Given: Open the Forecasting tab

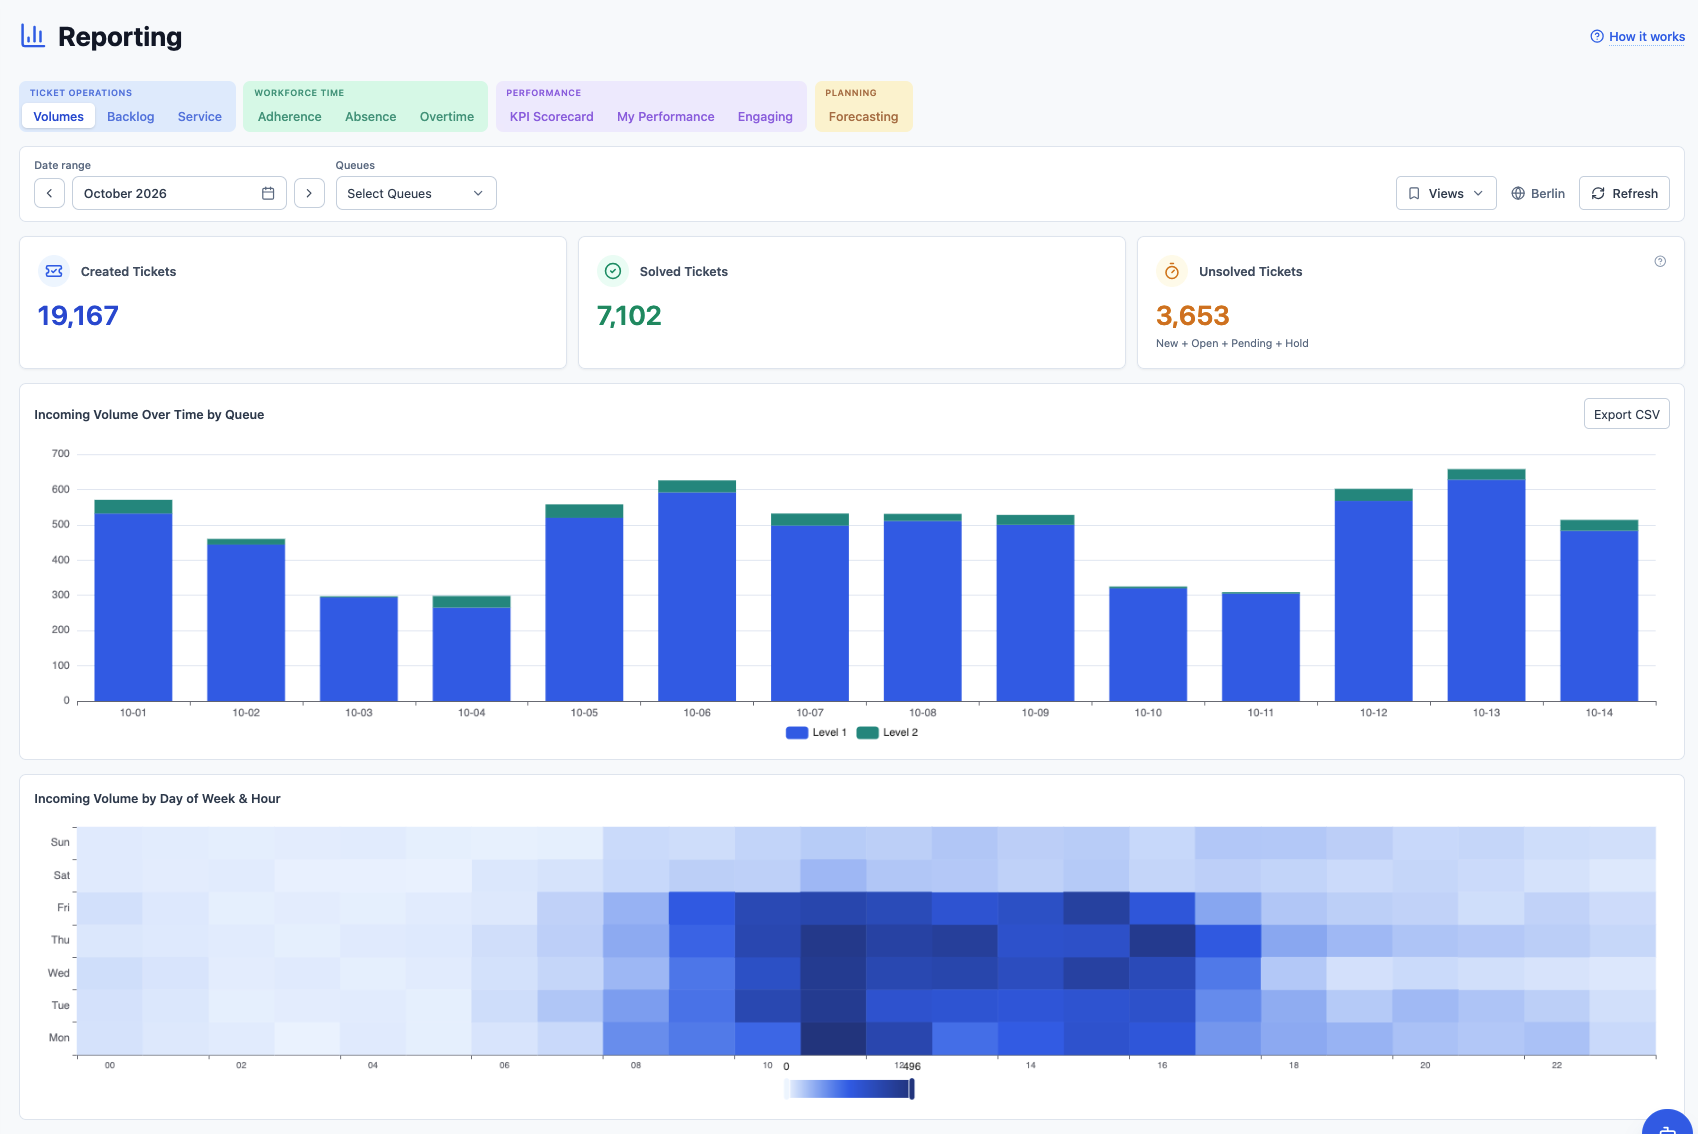Looking at the screenshot, I should click(864, 116).
